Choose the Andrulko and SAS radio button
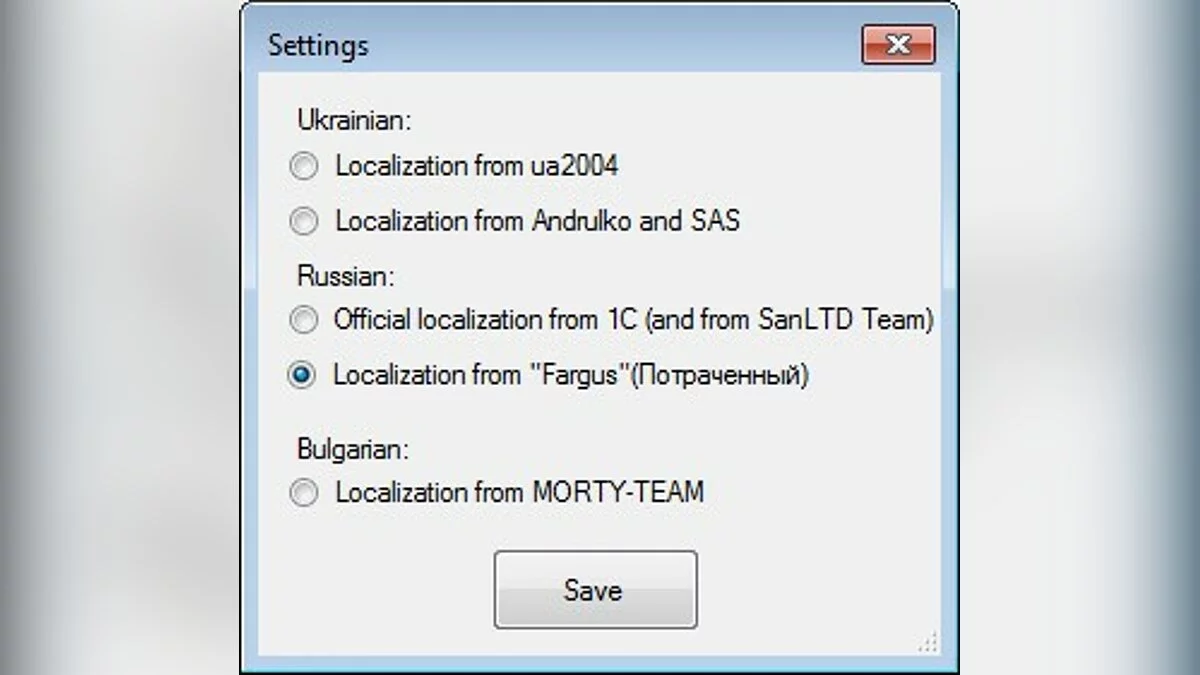The height and width of the screenshot is (675, 1200). 304,221
